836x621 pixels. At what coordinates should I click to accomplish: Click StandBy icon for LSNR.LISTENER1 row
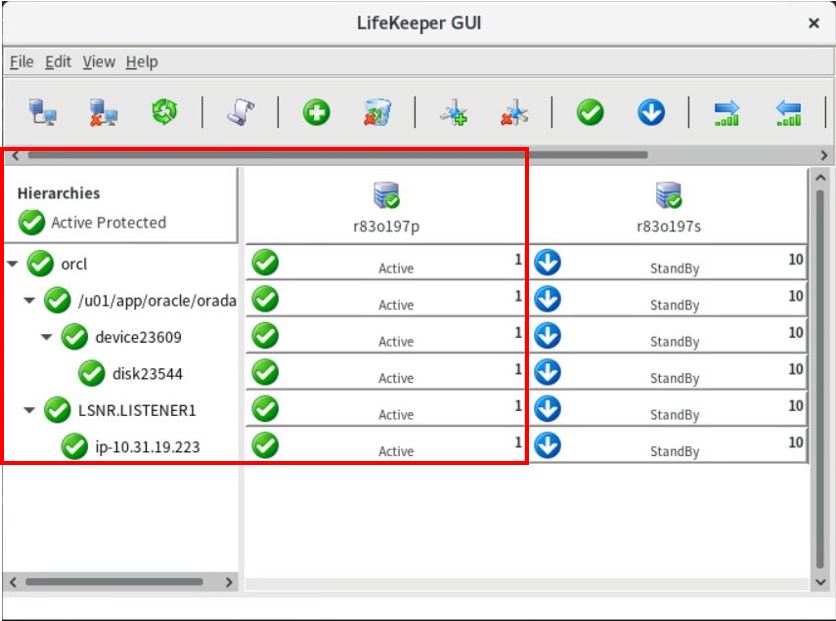[548, 409]
